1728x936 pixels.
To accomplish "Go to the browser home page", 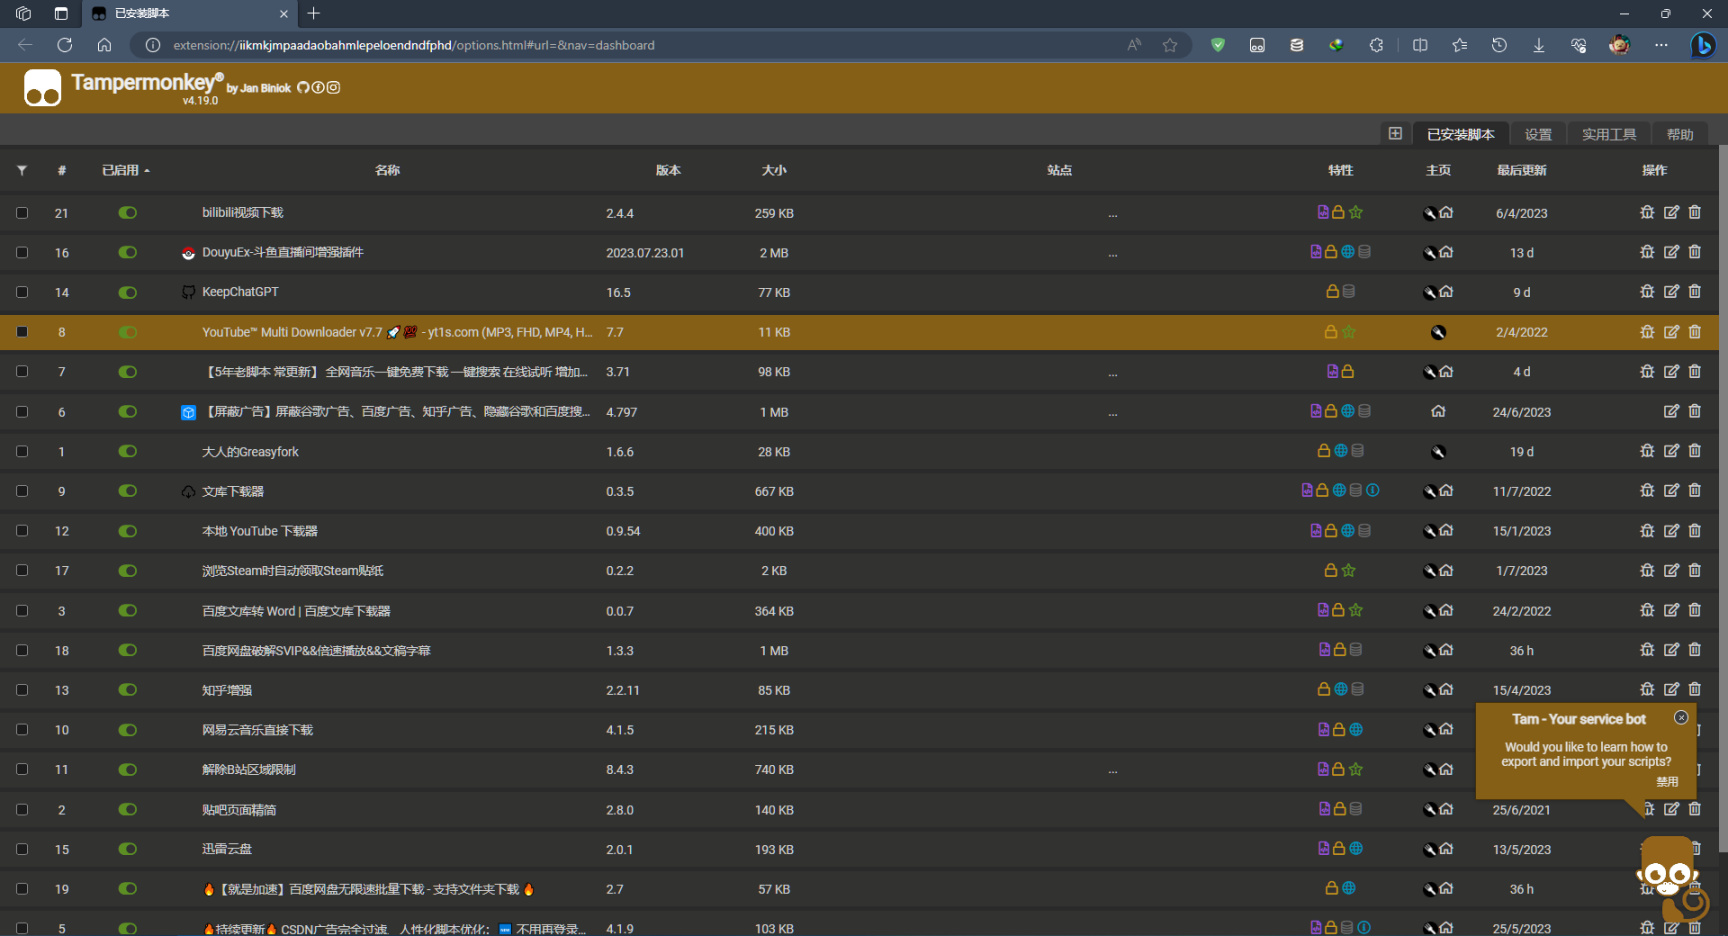I will (104, 45).
